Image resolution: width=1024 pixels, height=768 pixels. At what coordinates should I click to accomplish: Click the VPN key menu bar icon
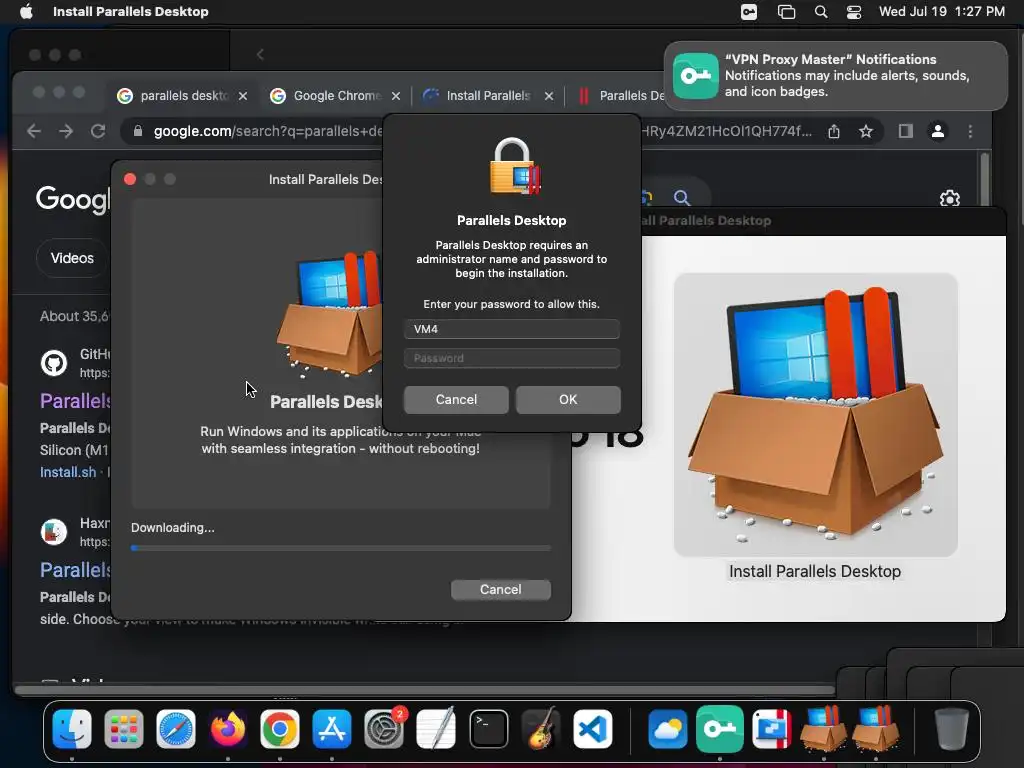coord(749,12)
